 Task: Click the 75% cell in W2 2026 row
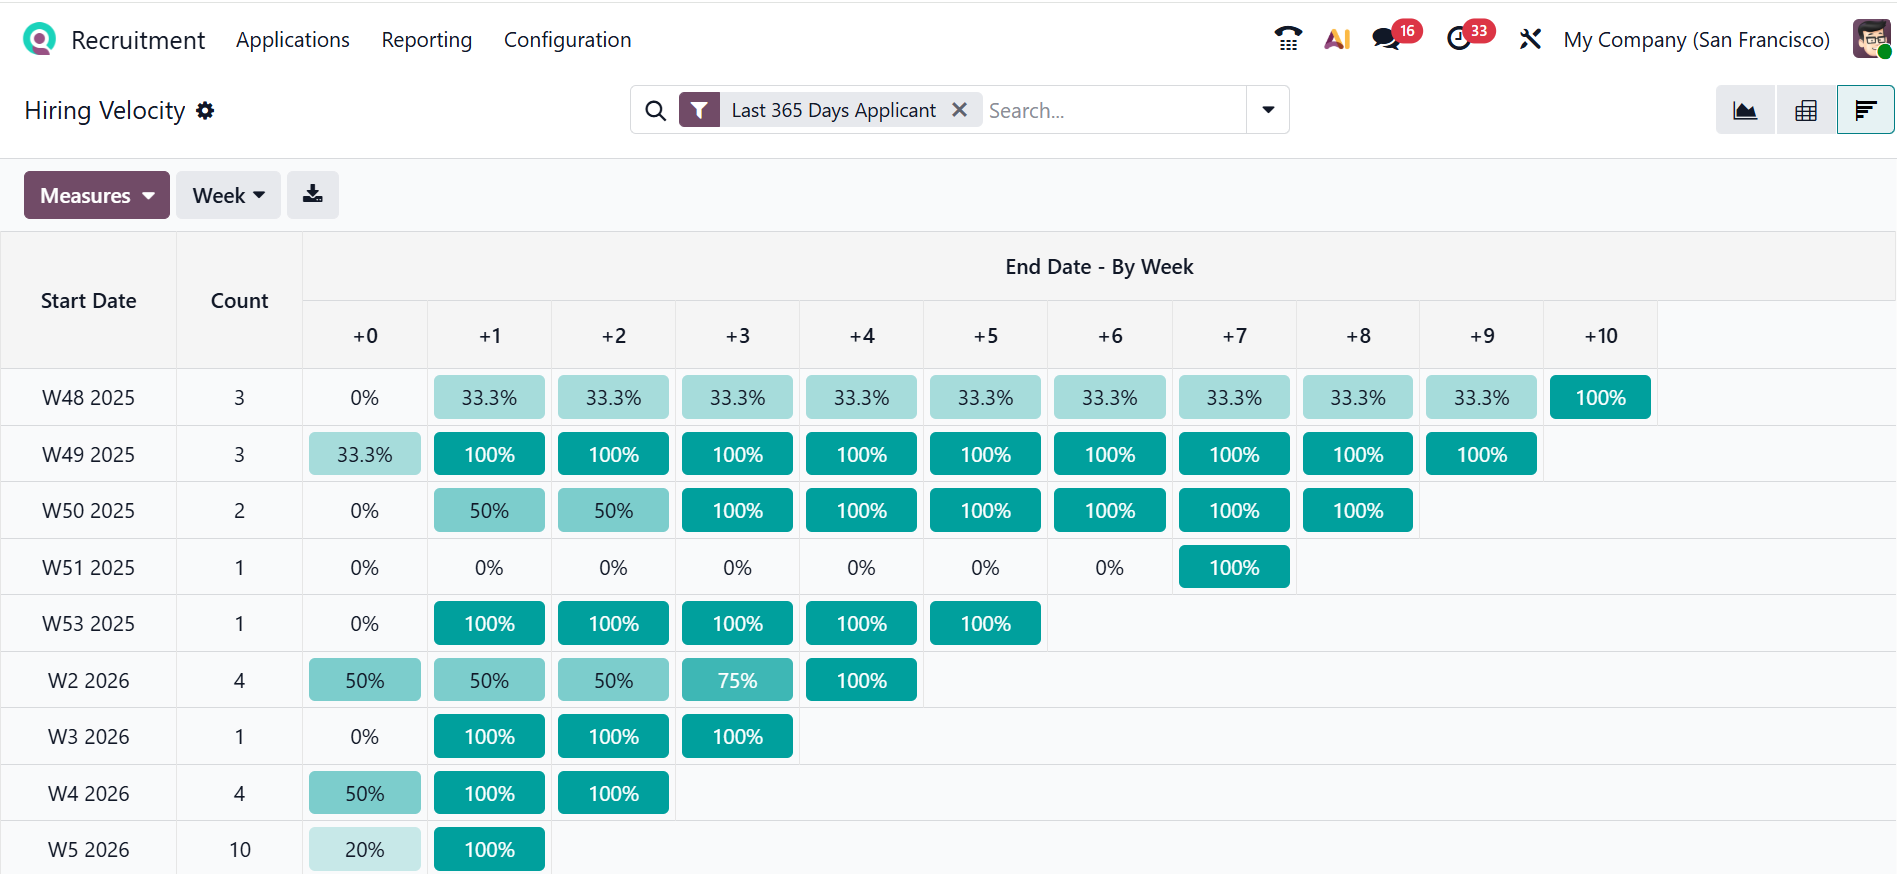click(737, 680)
